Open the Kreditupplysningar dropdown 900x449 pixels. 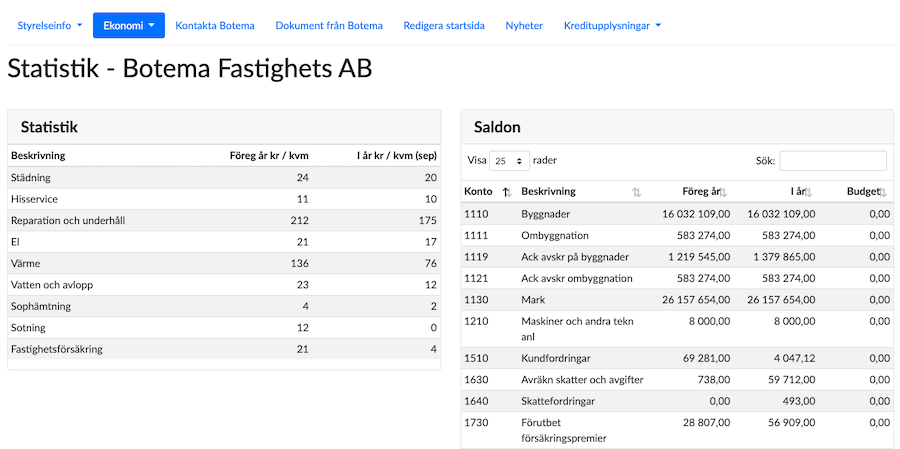pos(612,26)
